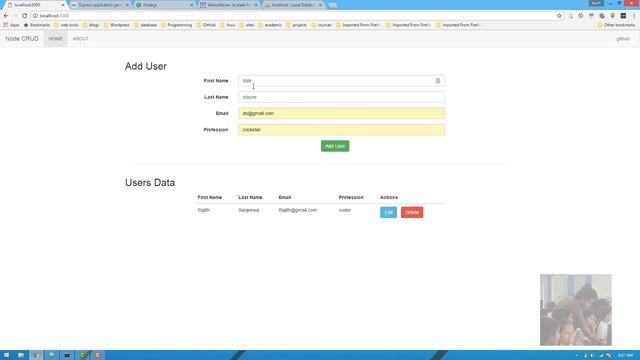Open the Other bookmarks folder

[x=616, y=25]
